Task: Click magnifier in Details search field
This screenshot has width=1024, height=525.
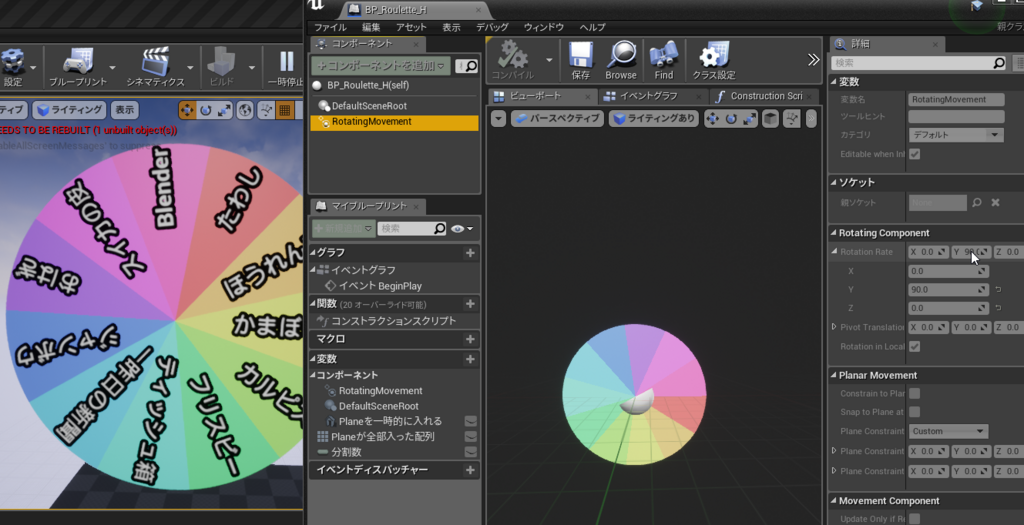Action: 999,63
